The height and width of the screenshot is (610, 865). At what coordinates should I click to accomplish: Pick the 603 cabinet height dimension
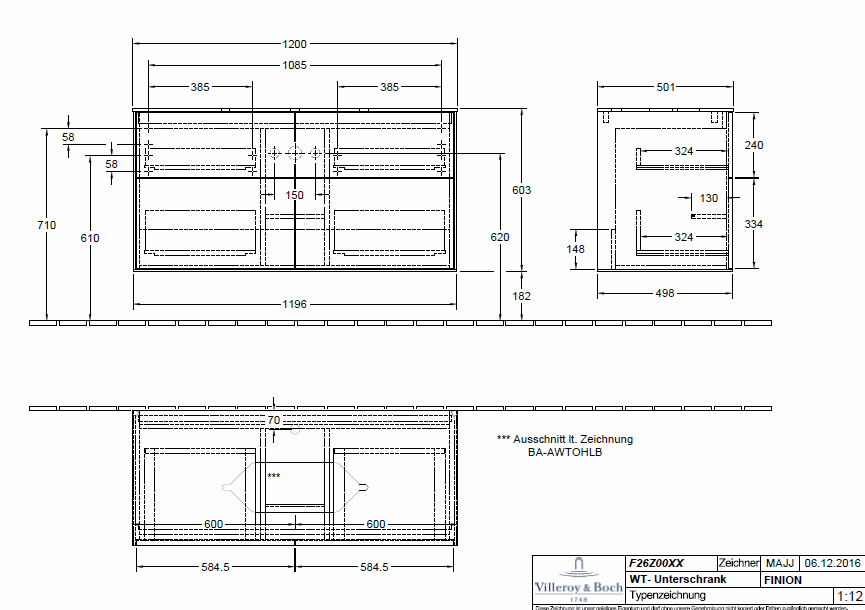(x=521, y=190)
